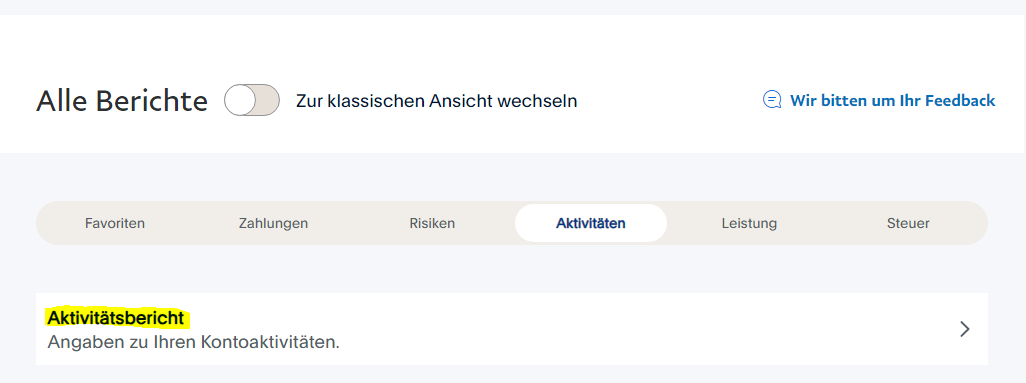Click the Alle Berichte heading
This screenshot has width=1026, height=383.
click(122, 101)
